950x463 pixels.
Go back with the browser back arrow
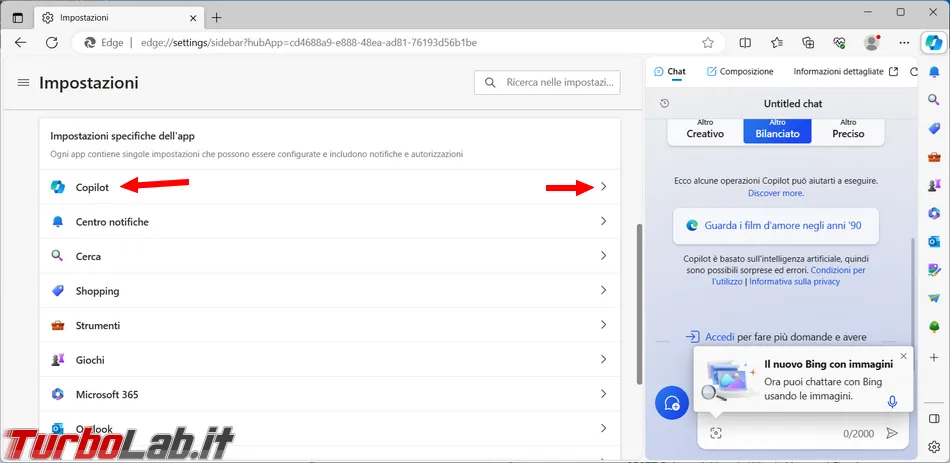pos(21,42)
